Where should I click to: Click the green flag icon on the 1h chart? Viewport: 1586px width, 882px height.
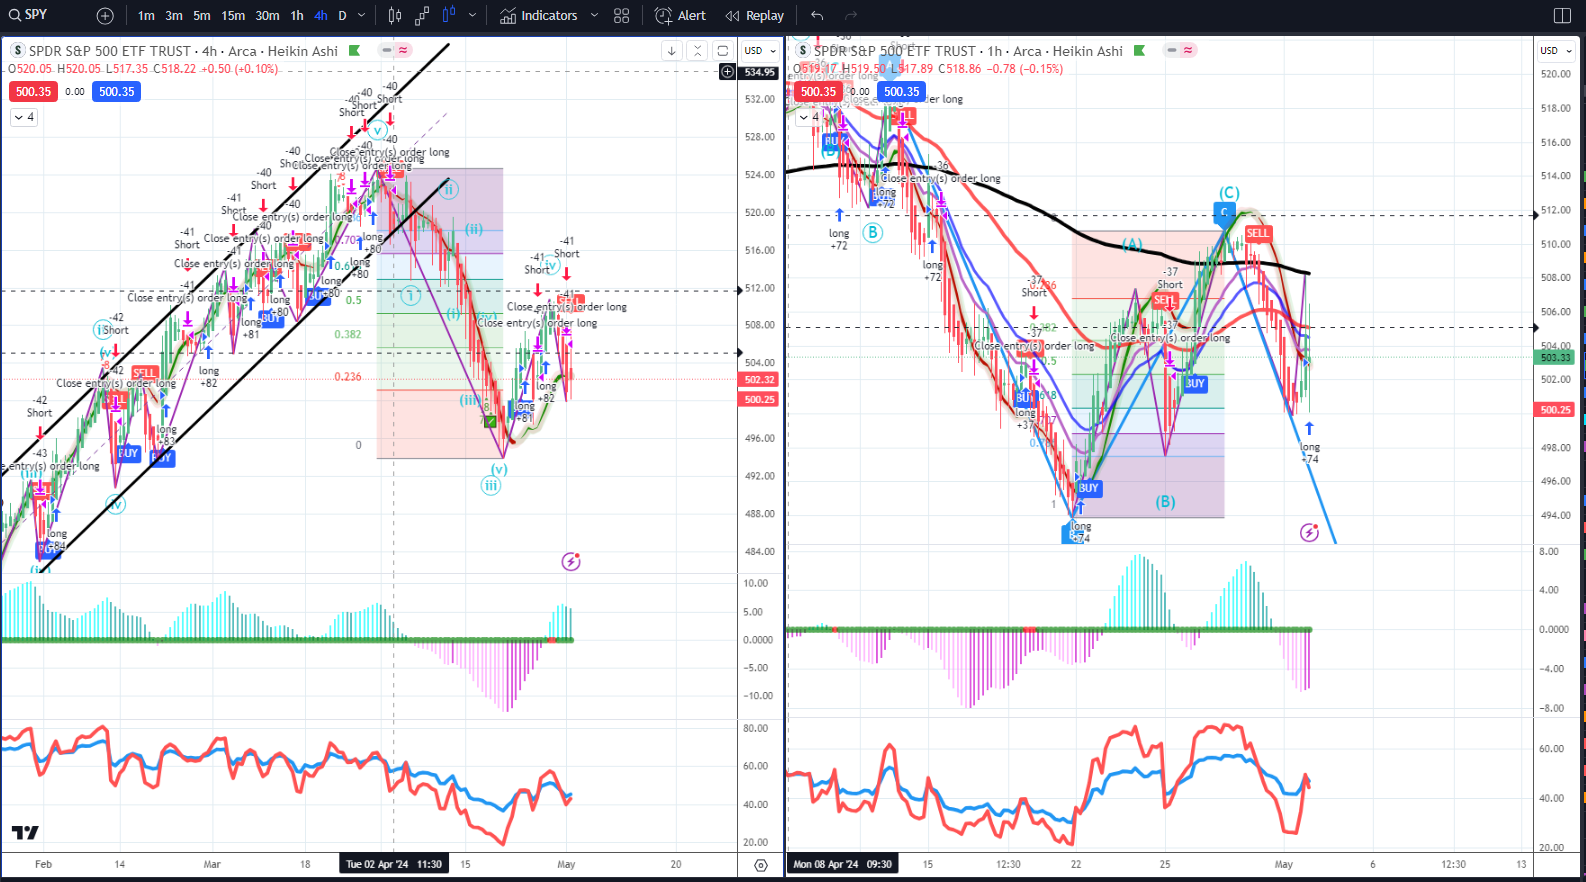click(1139, 51)
